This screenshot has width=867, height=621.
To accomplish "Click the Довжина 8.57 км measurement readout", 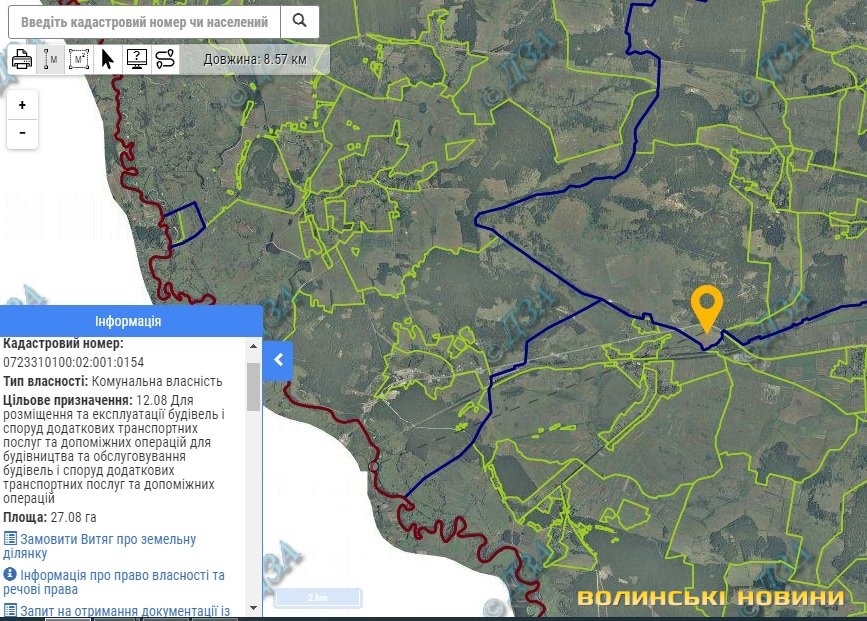I will click(254, 59).
